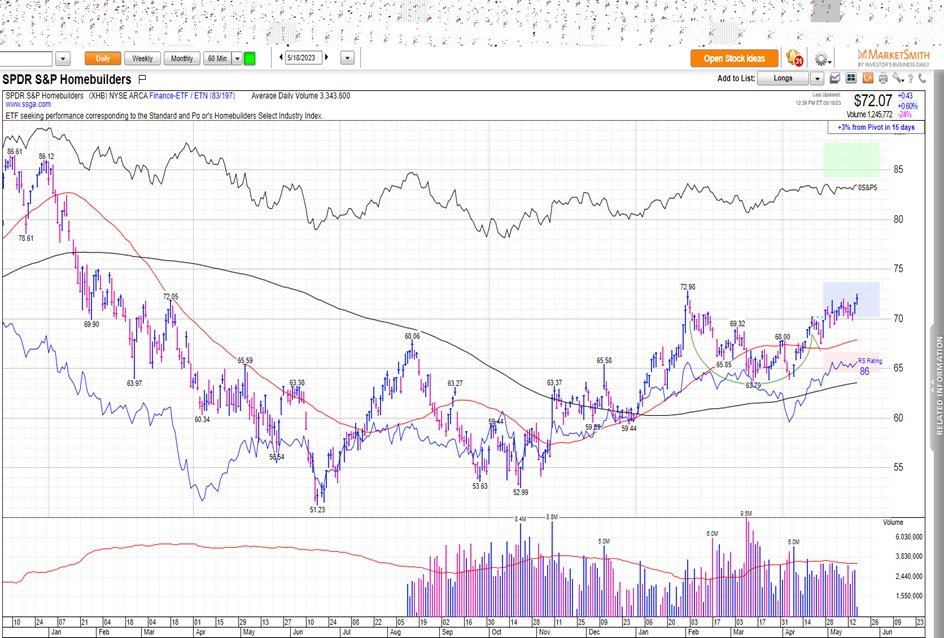Viewport: 944px width, 638px height.
Task: Click the pink shaded zone behind RS Rating
Action: click(x=851, y=362)
